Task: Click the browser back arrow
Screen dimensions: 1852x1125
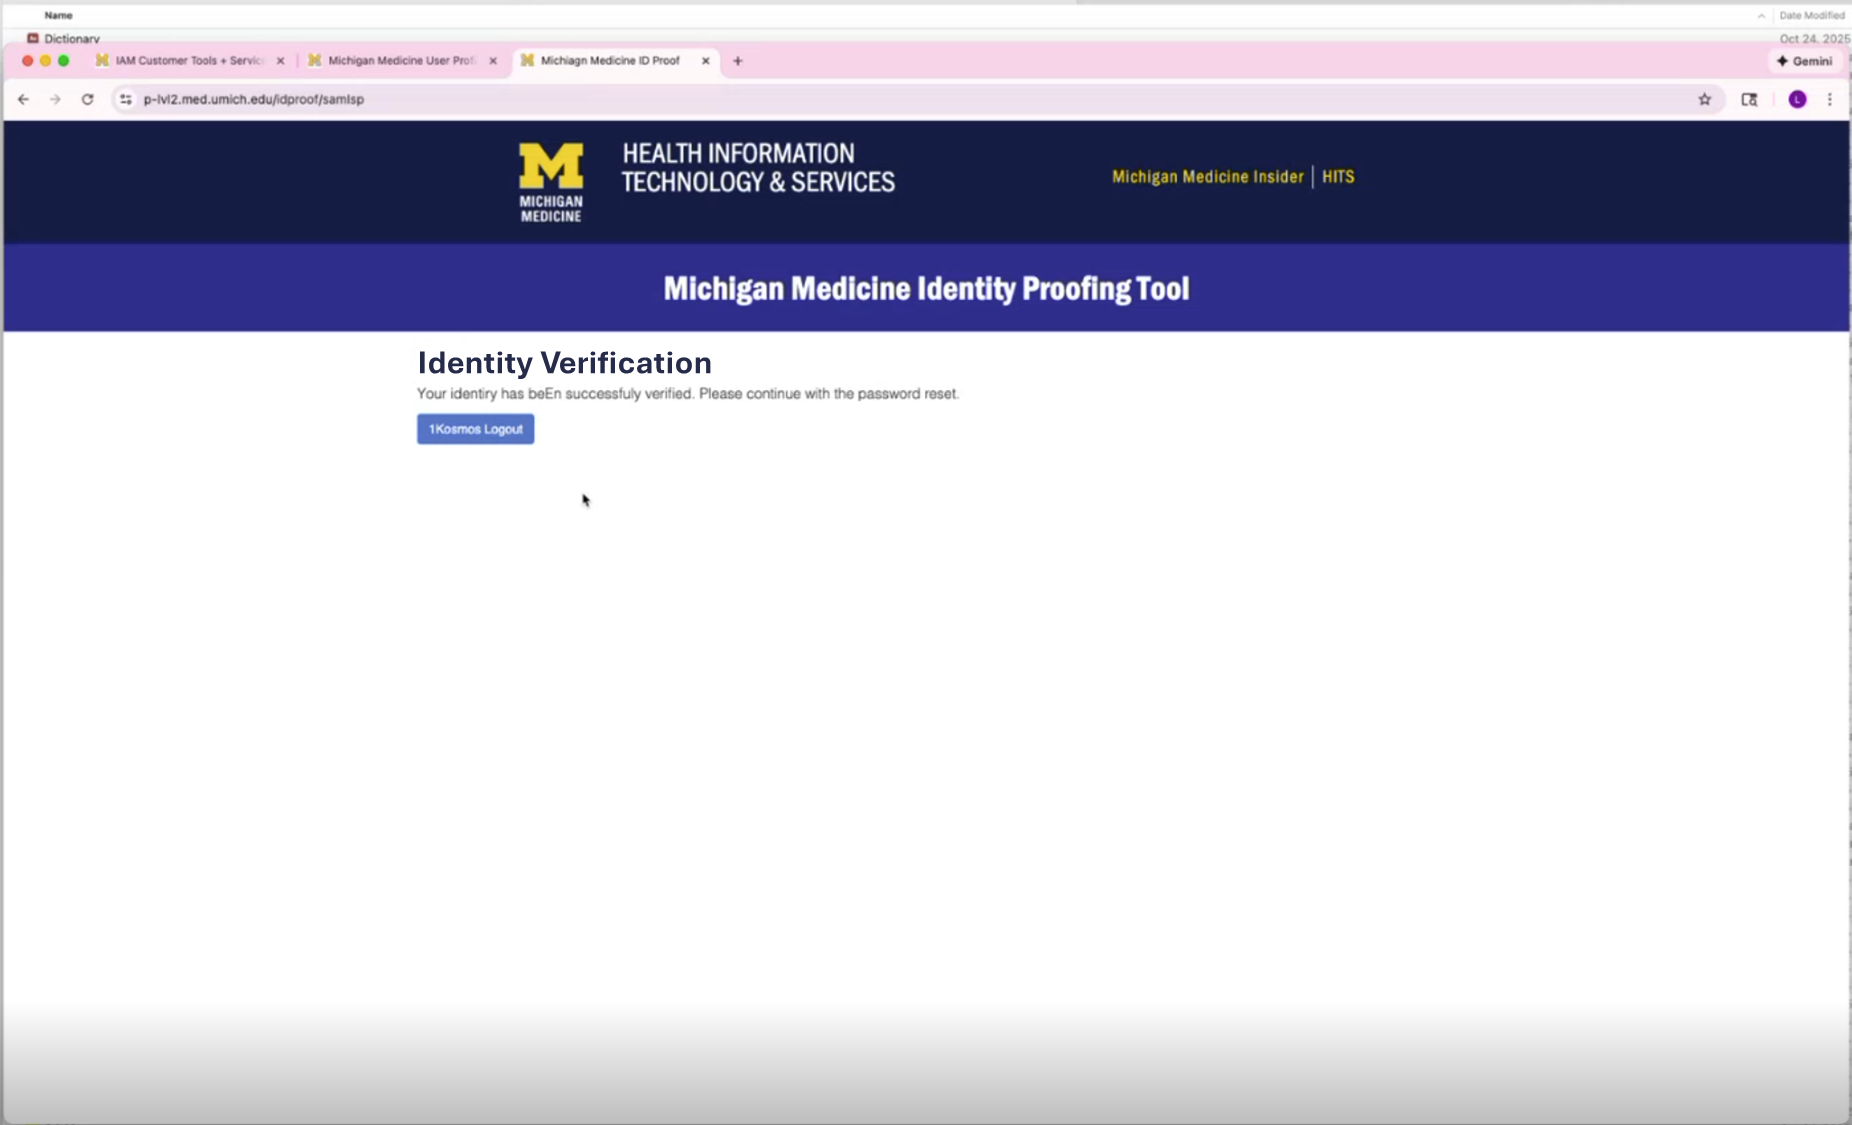Action: click(x=23, y=99)
